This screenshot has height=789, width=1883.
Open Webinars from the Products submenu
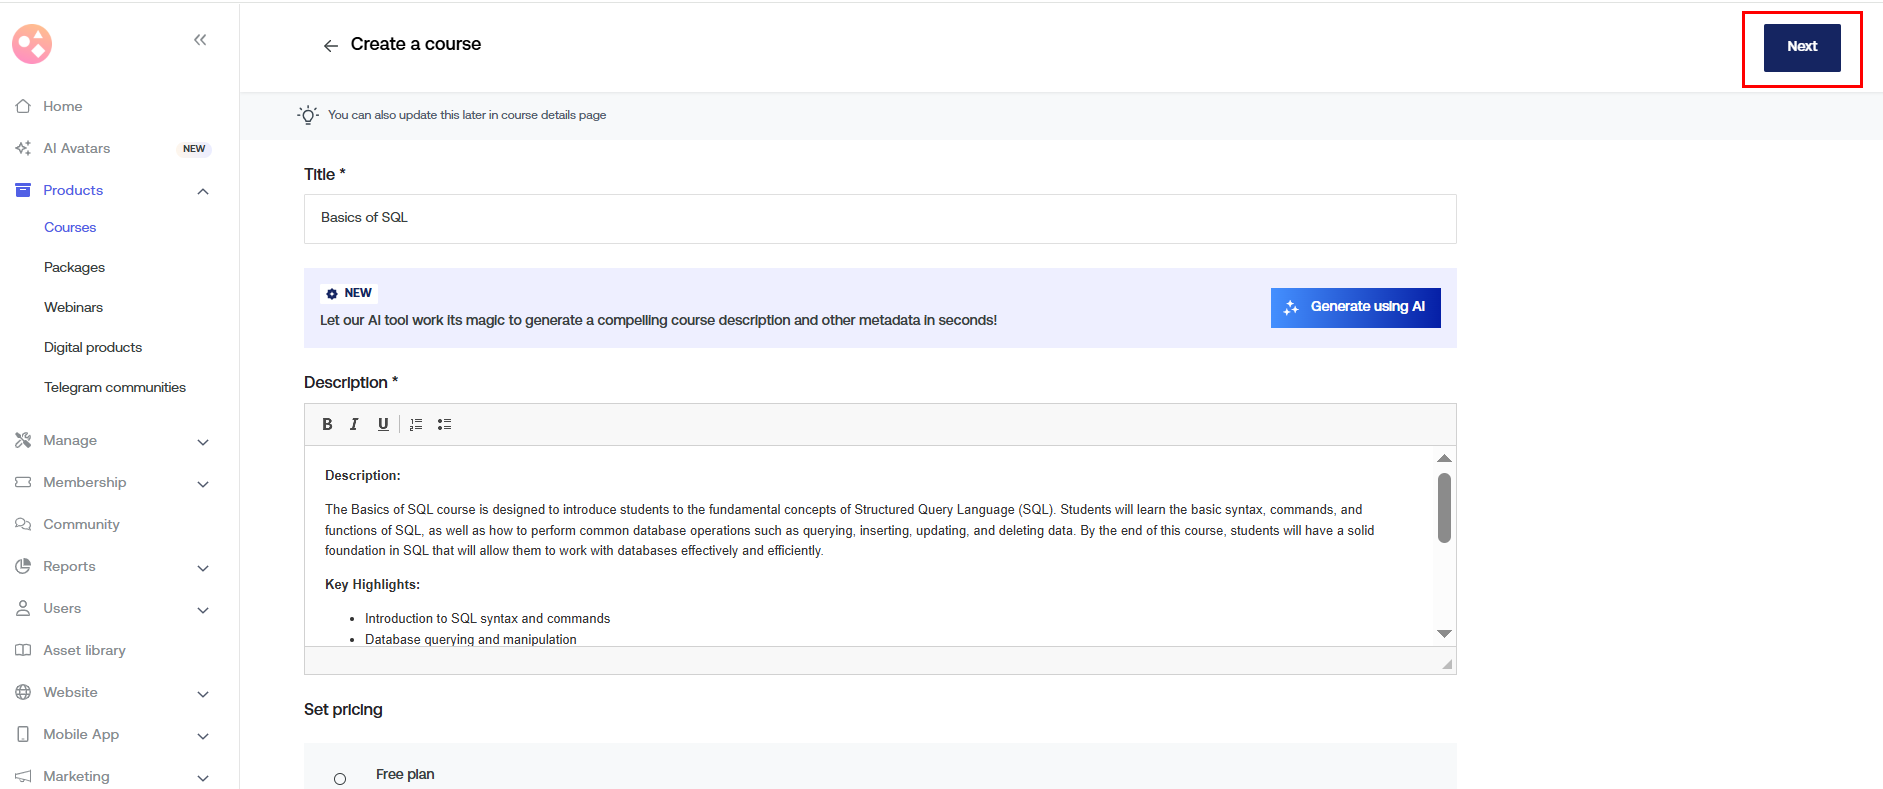click(x=73, y=307)
